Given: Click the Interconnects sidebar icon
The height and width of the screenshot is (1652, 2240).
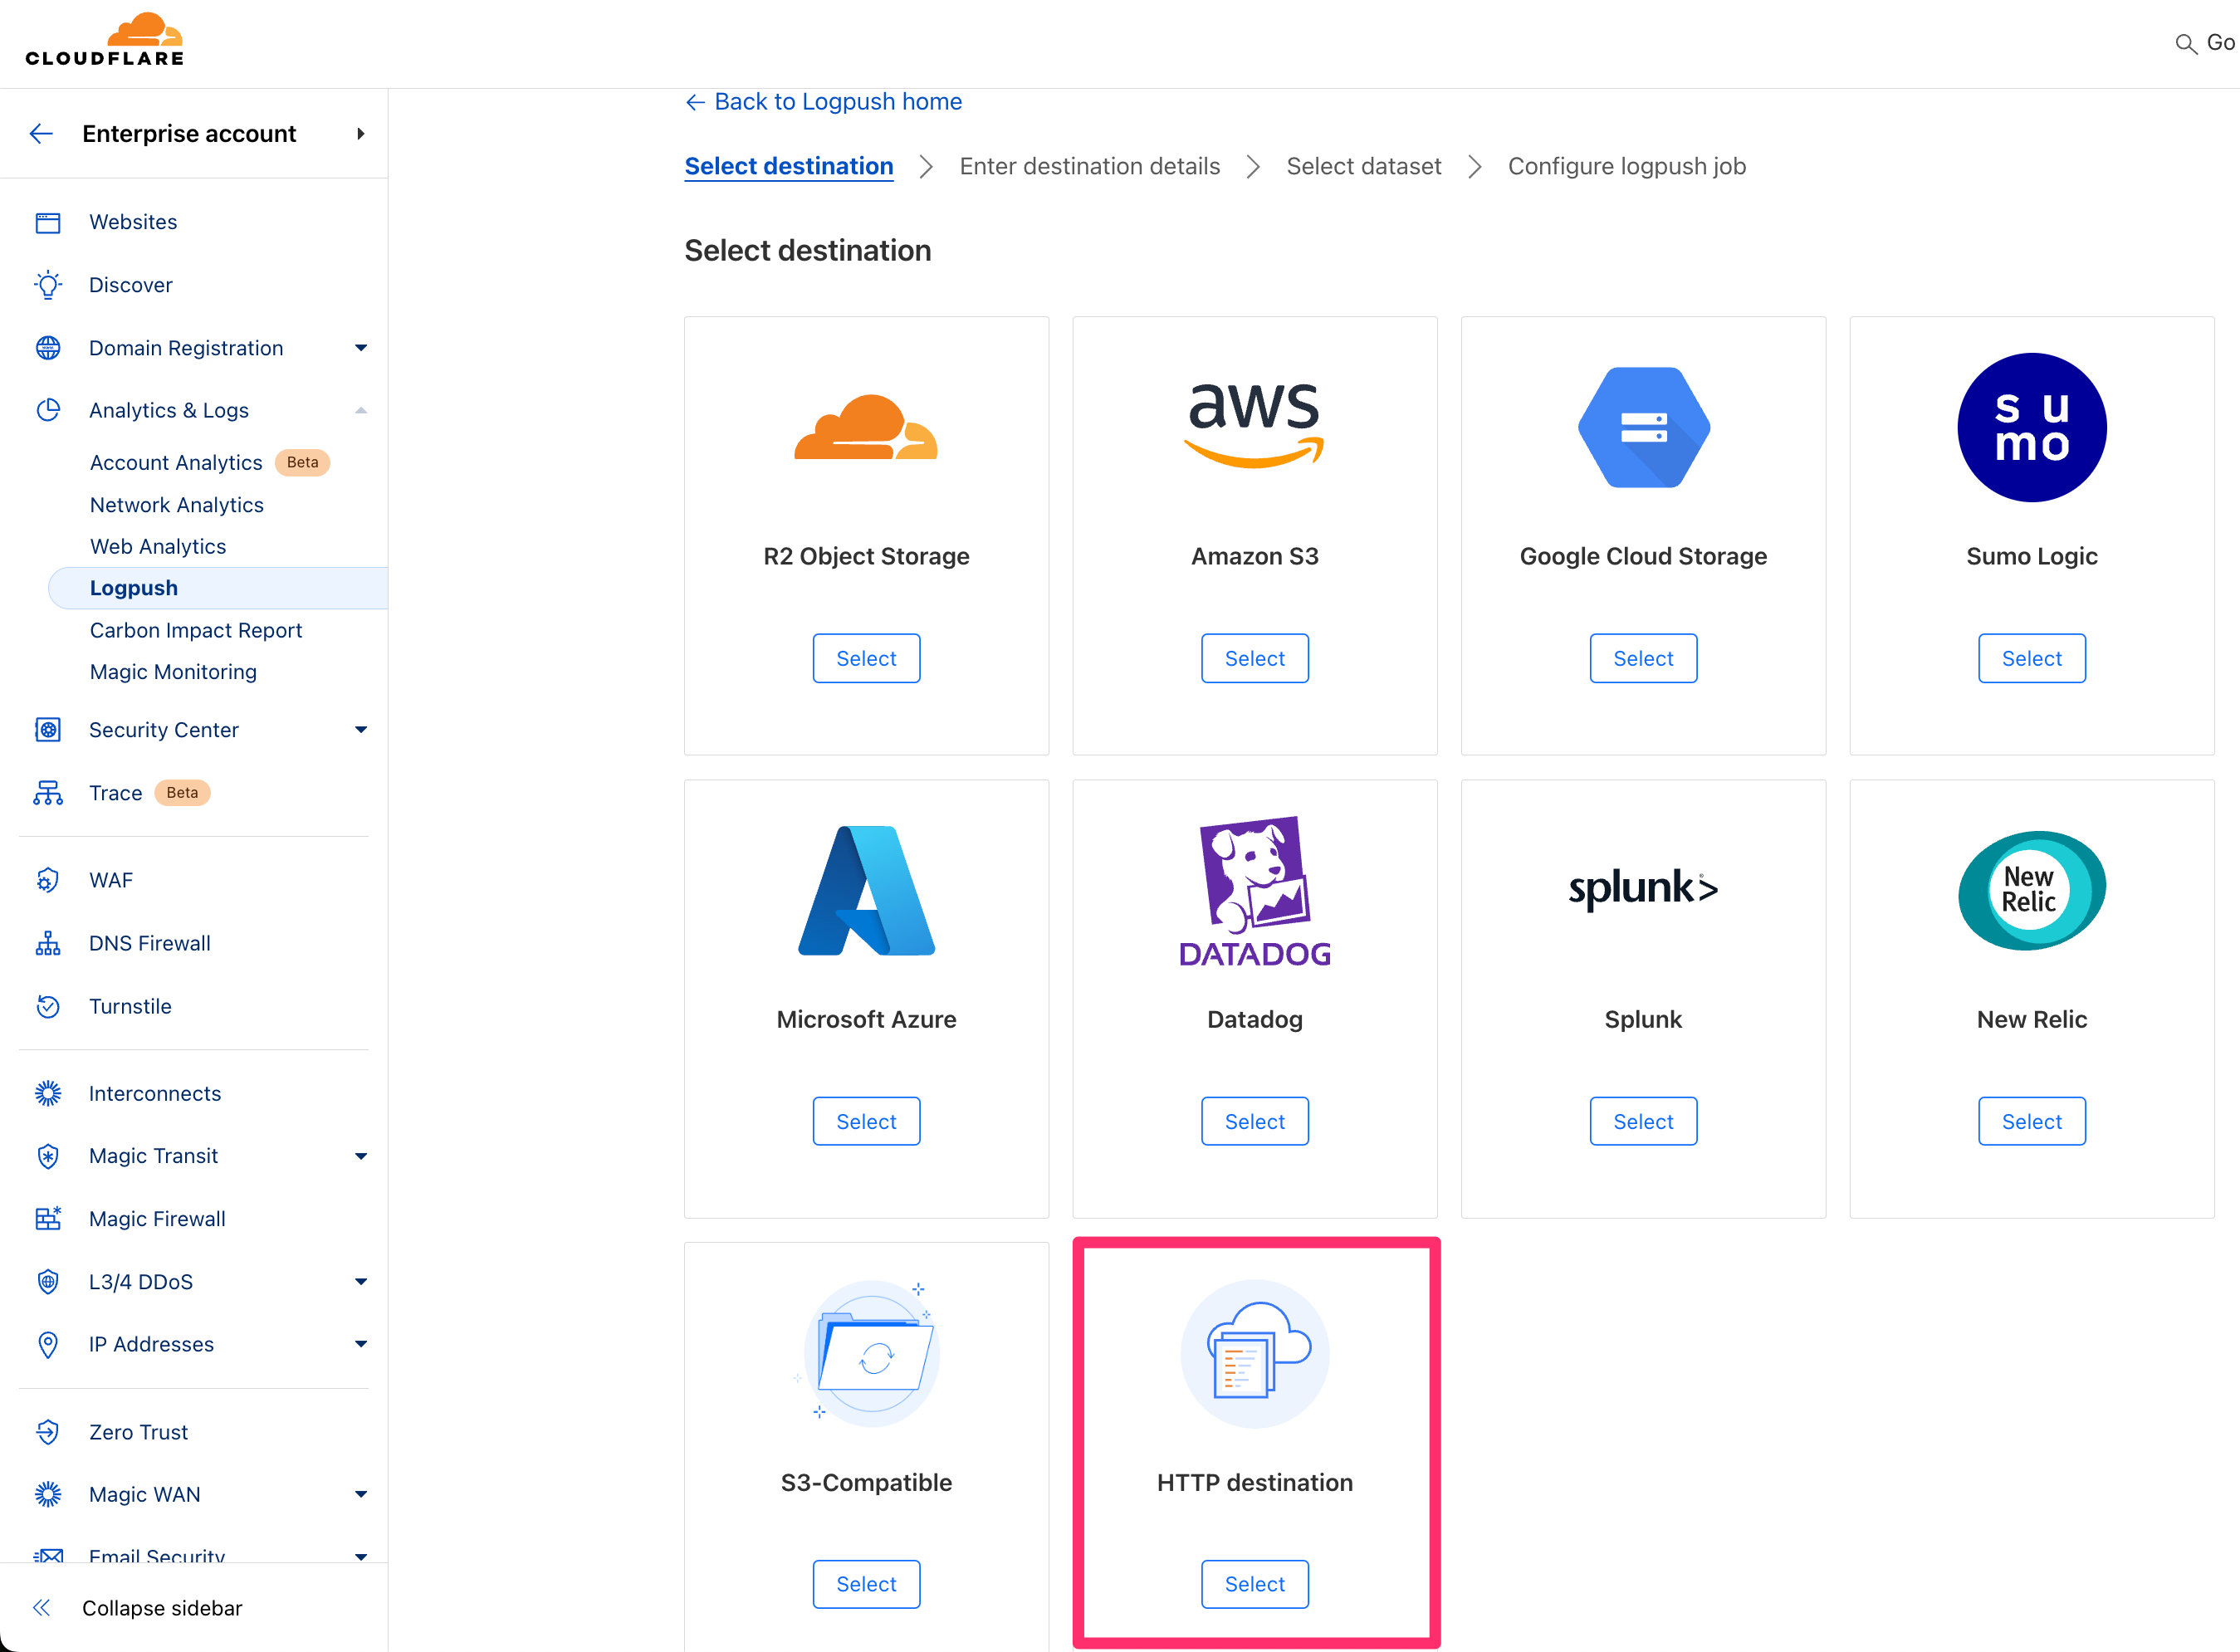Looking at the screenshot, I should (x=48, y=1093).
